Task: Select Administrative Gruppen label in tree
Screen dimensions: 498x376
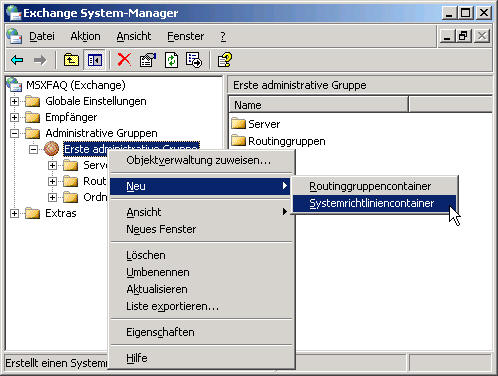Action: coord(101,133)
